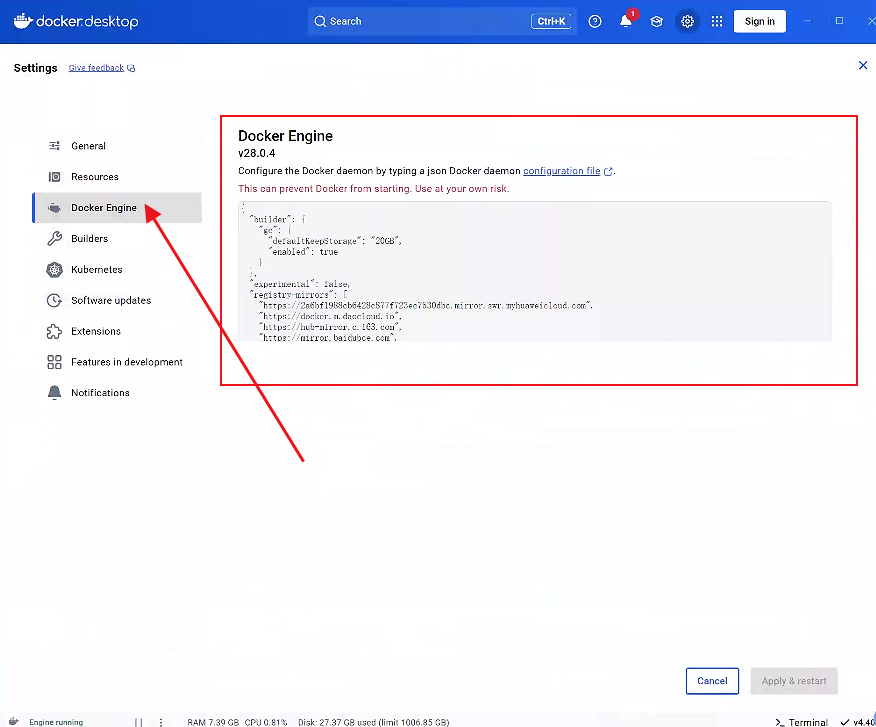Click the v28.0.4 version text

[x=256, y=153]
